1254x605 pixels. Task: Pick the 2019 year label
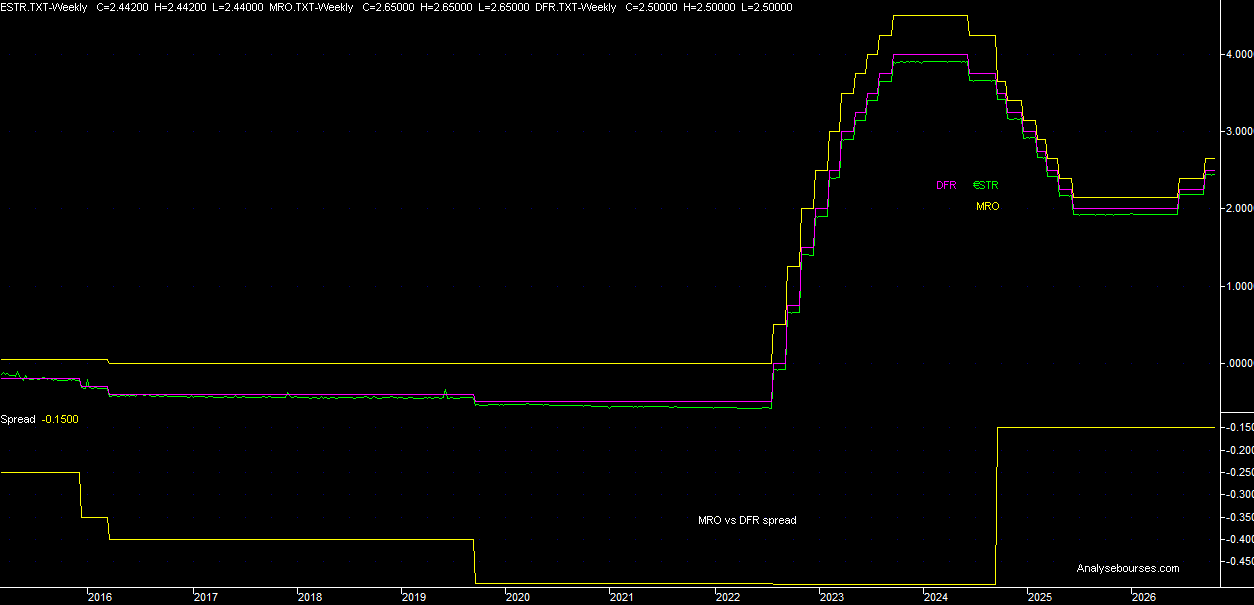[413, 597]
